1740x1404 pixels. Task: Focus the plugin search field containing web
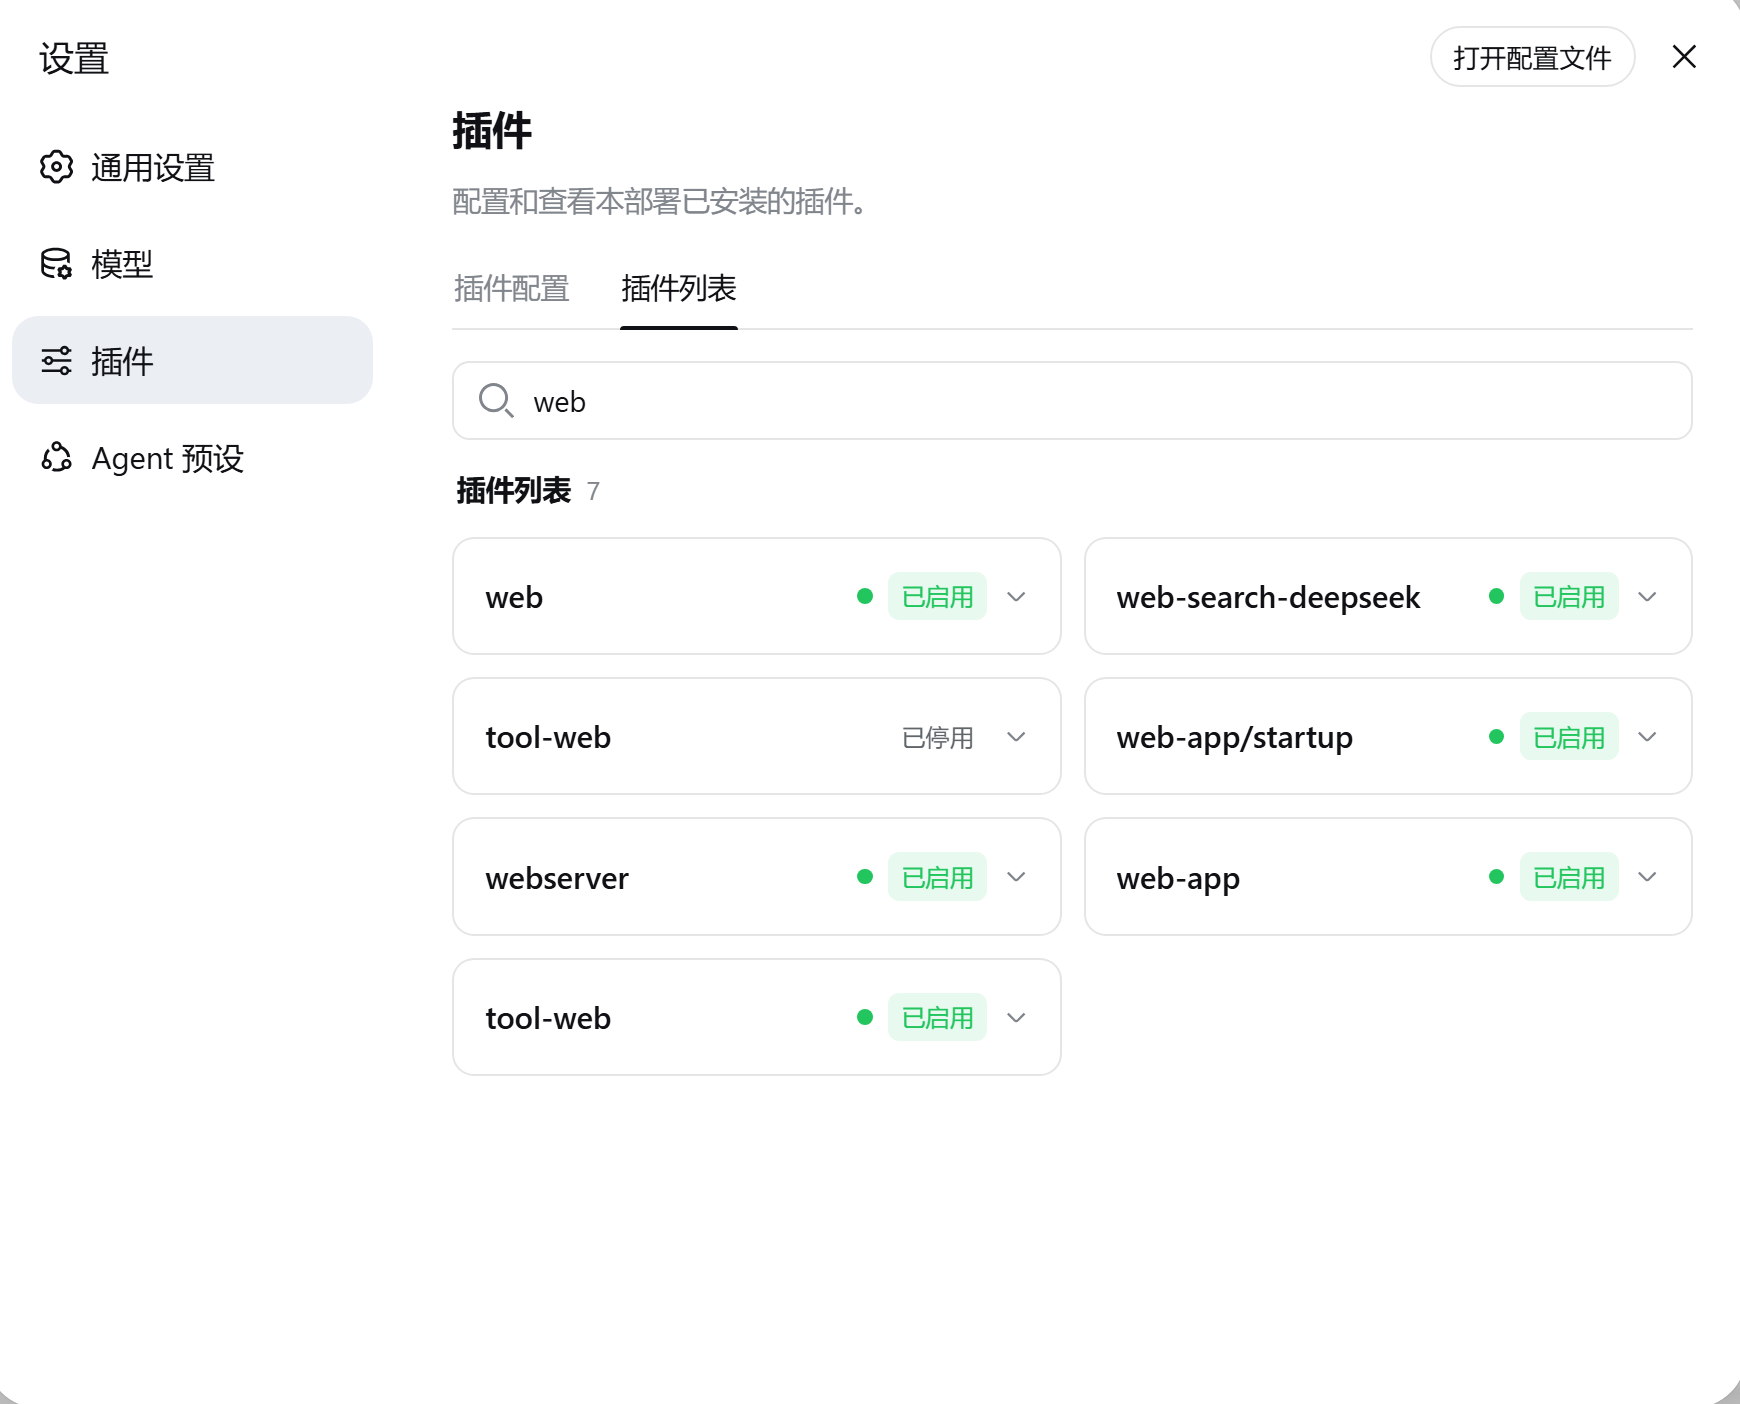[x=1072, y=401]
